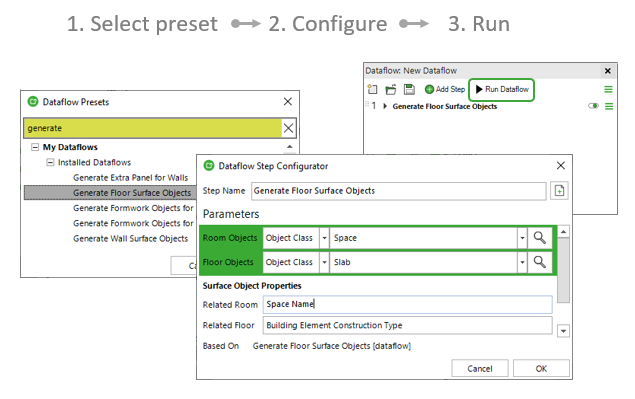Screen dimensions: 635x399
Task: Click the Related Floor input field
Action: [x=407, y=325]
